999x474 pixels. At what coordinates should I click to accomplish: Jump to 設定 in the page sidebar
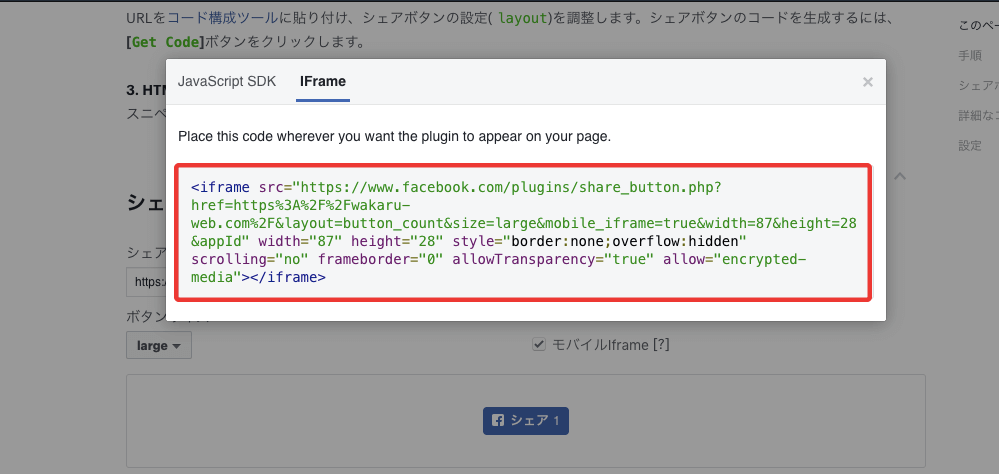970,145
